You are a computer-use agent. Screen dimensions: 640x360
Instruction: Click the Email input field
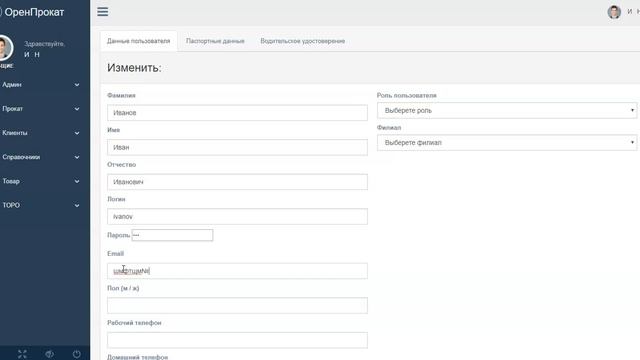point(237,271)
